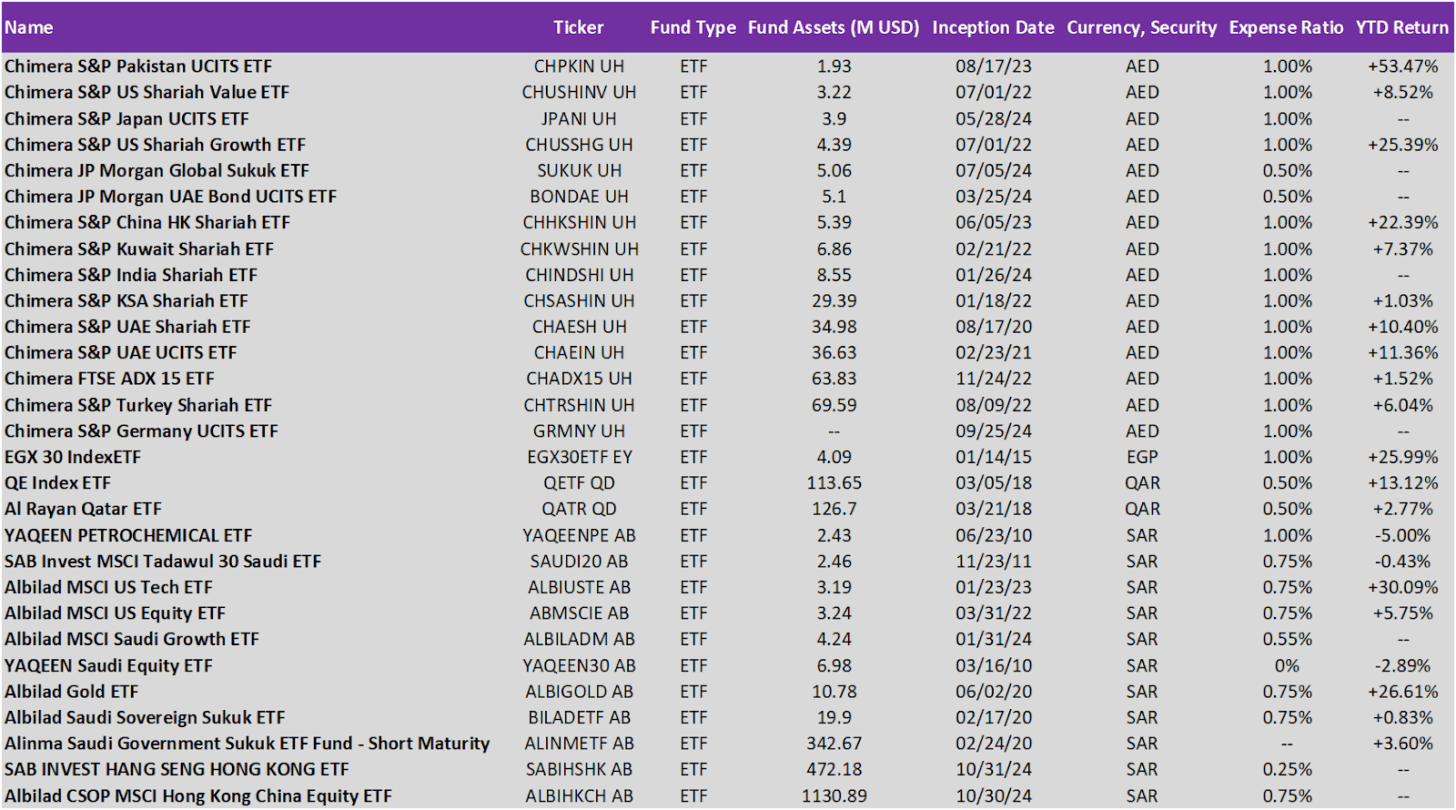This screenshot has height=810, width=1456.
Task: Click Chimera S&P Pakistan UCITS ETF name
Action: pos(138,66)
